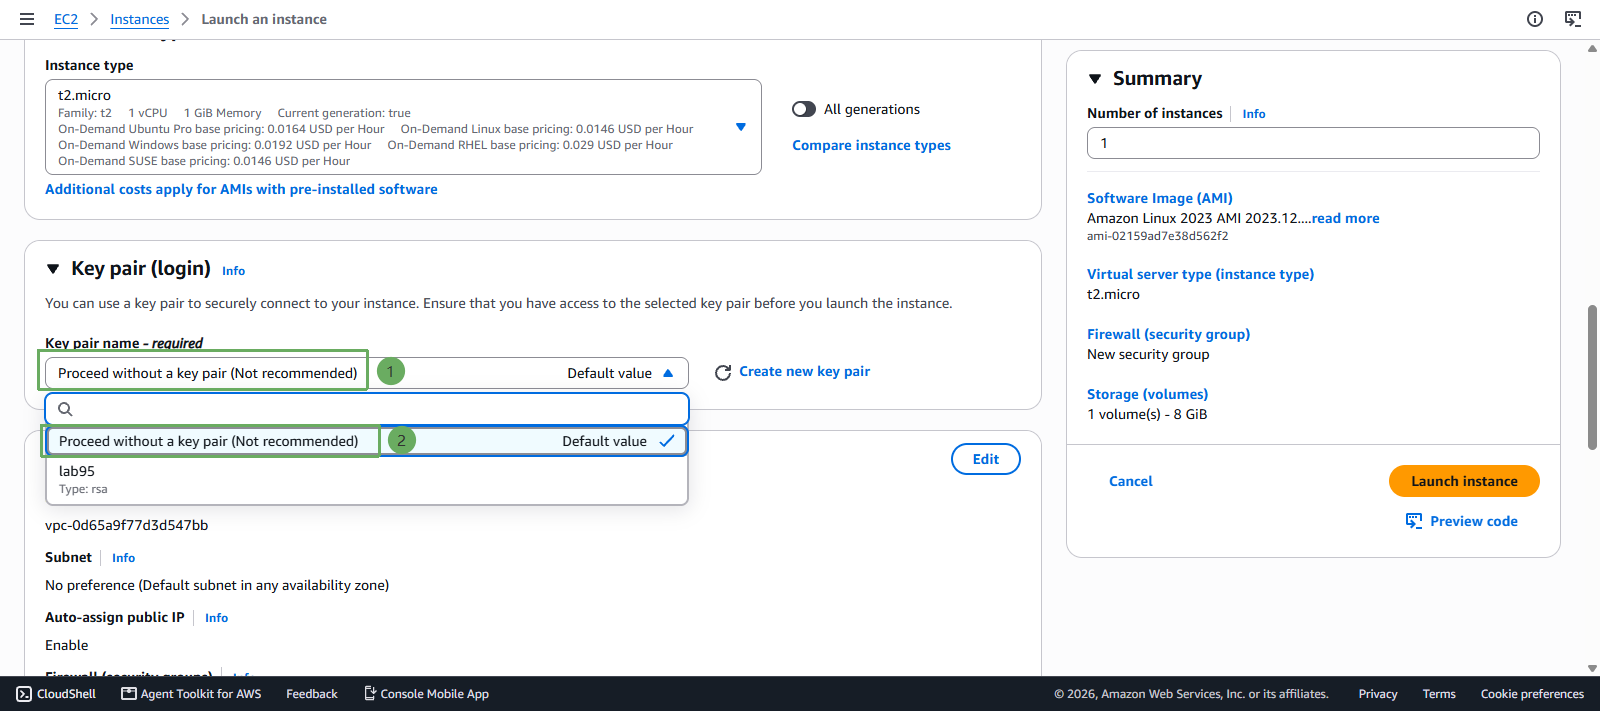Focus the key pair search field
This screenshot has width=1600, height=711.
[x=367, y=409]
